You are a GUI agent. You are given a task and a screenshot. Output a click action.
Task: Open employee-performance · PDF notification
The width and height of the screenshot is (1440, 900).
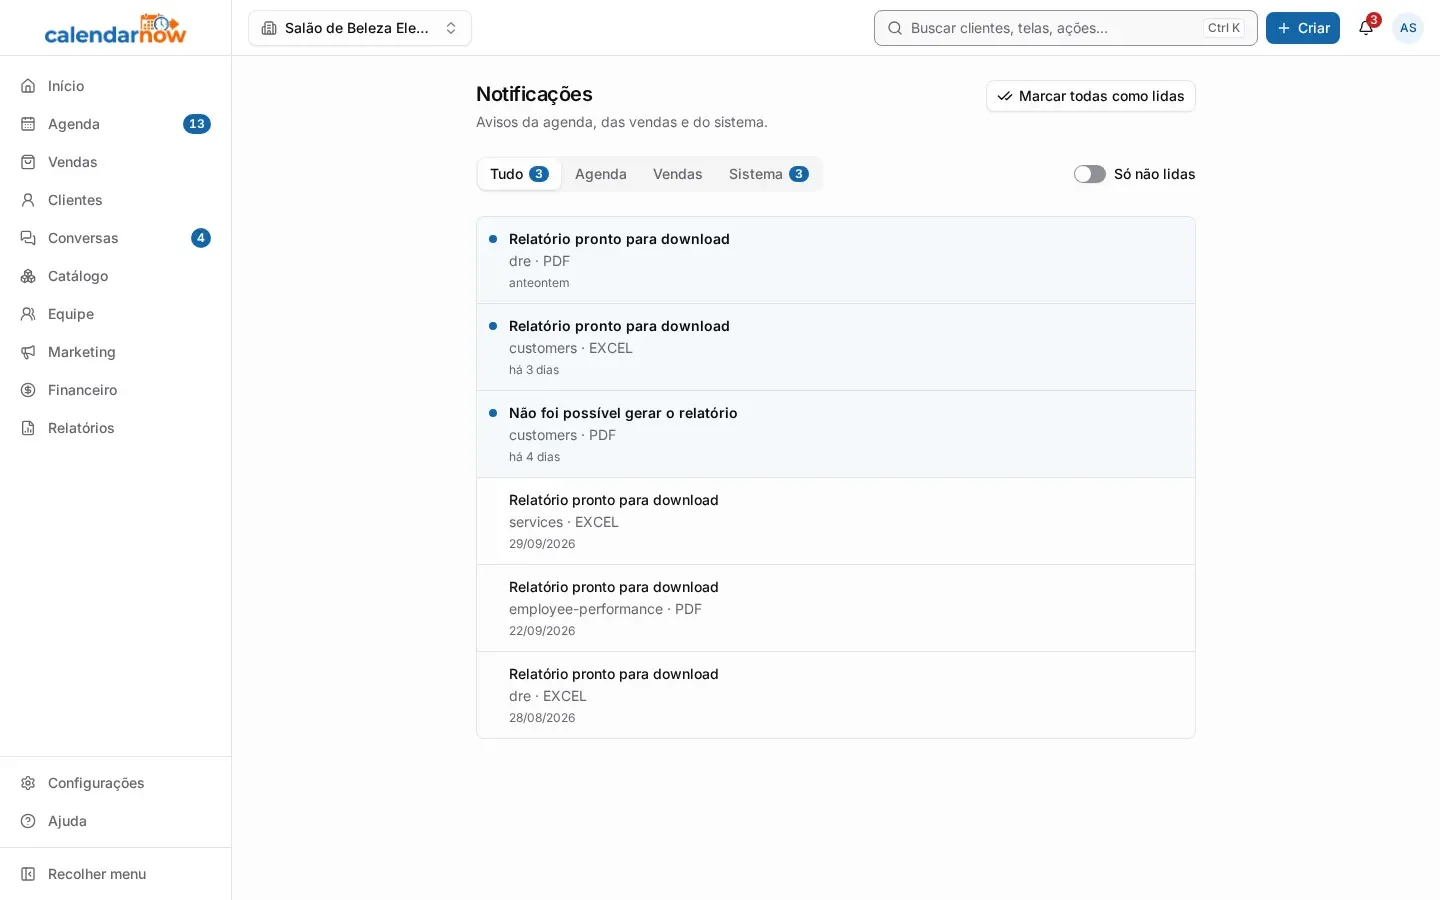coord(836,608)
